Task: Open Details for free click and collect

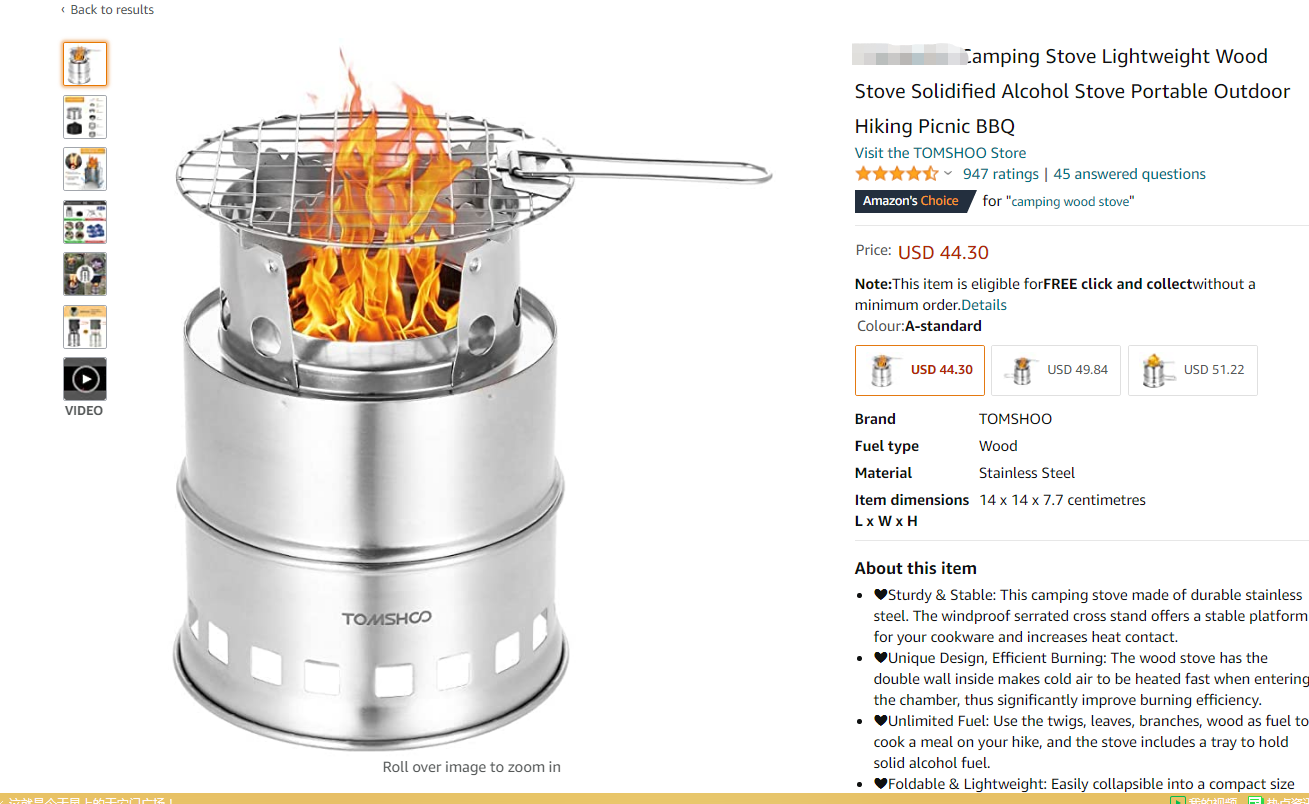Action: pos(984,305)
